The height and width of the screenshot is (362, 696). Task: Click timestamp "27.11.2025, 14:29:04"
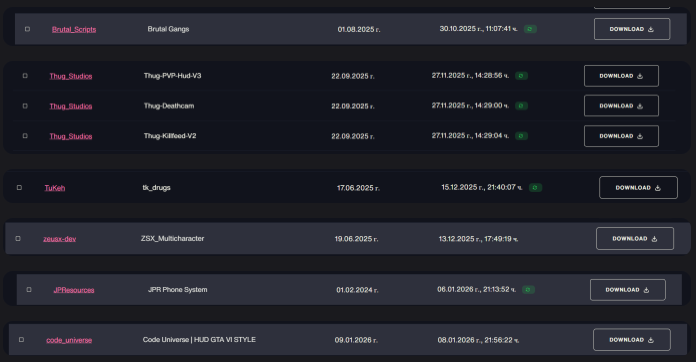click(470, 135)
